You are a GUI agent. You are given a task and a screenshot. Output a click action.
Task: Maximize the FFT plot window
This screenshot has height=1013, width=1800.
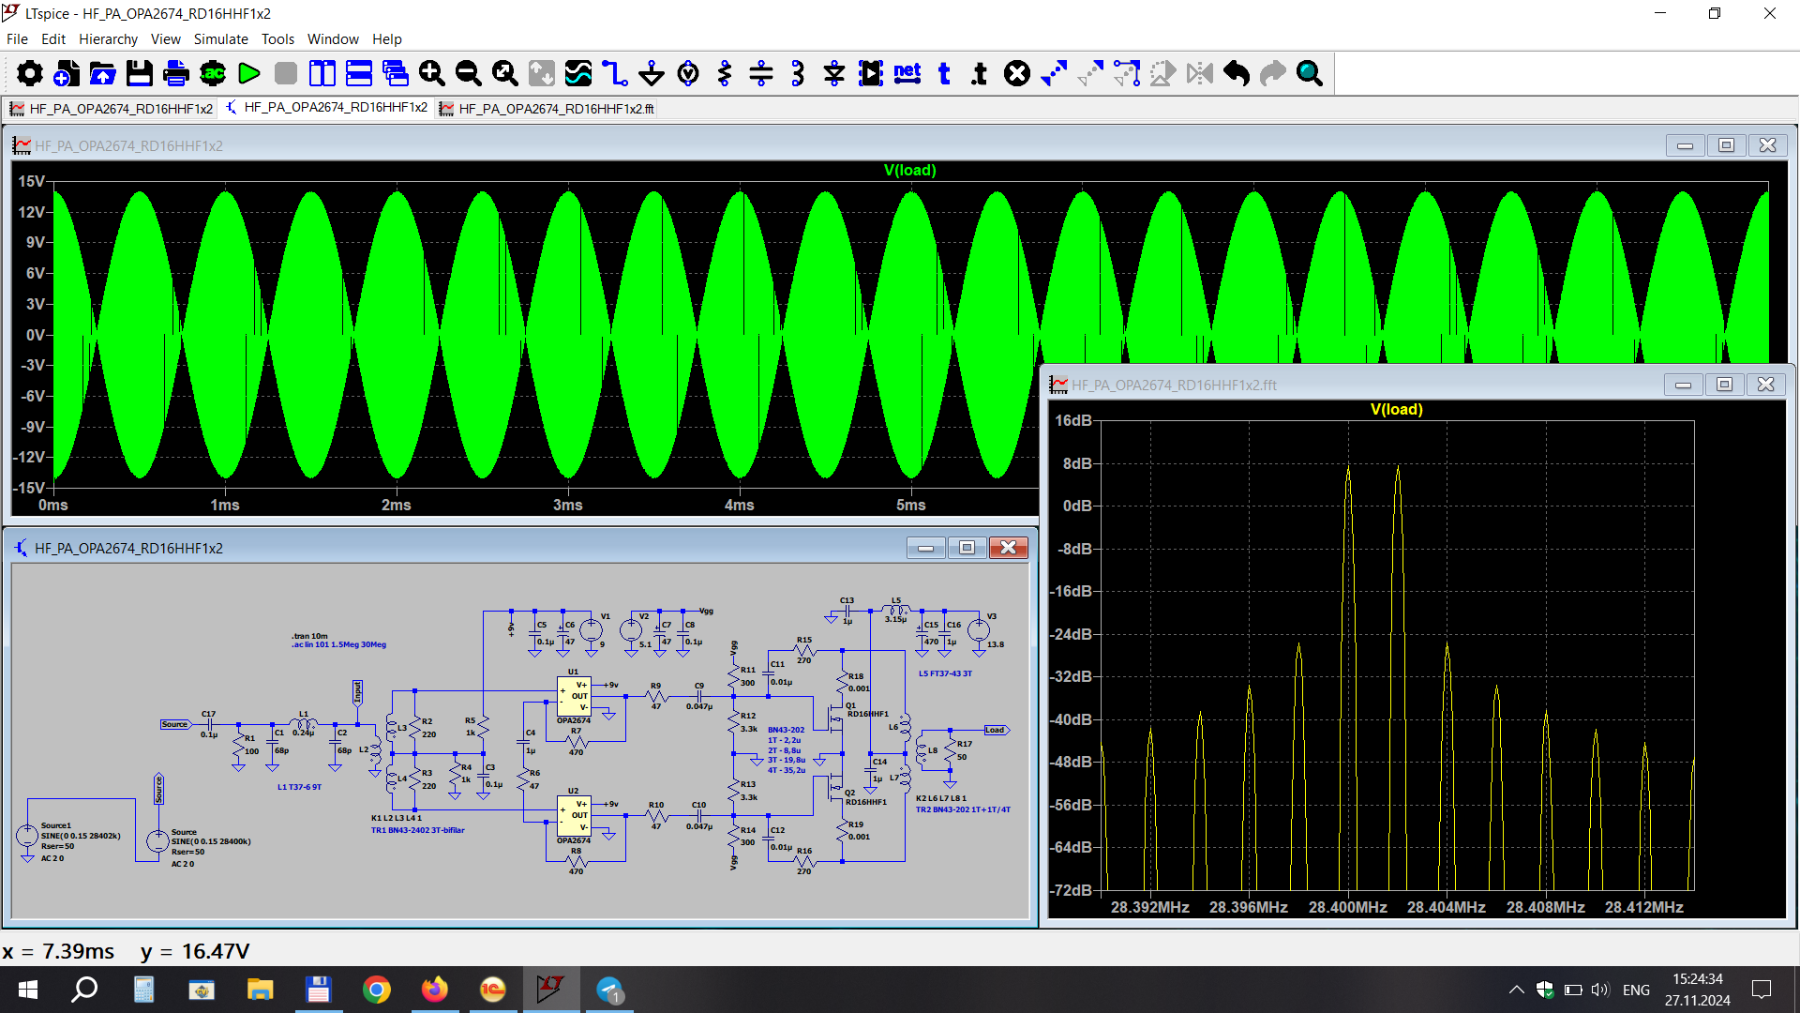[1725, 384]
